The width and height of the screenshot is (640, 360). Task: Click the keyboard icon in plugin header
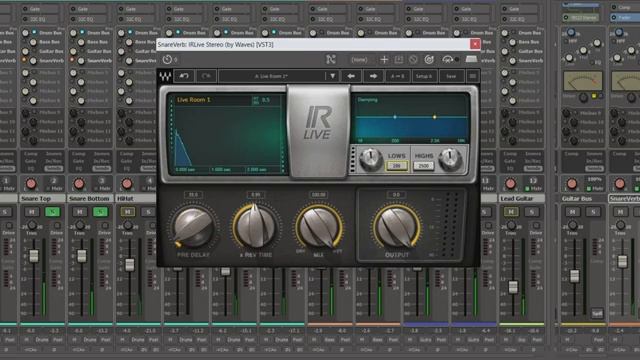coord(471,60)
